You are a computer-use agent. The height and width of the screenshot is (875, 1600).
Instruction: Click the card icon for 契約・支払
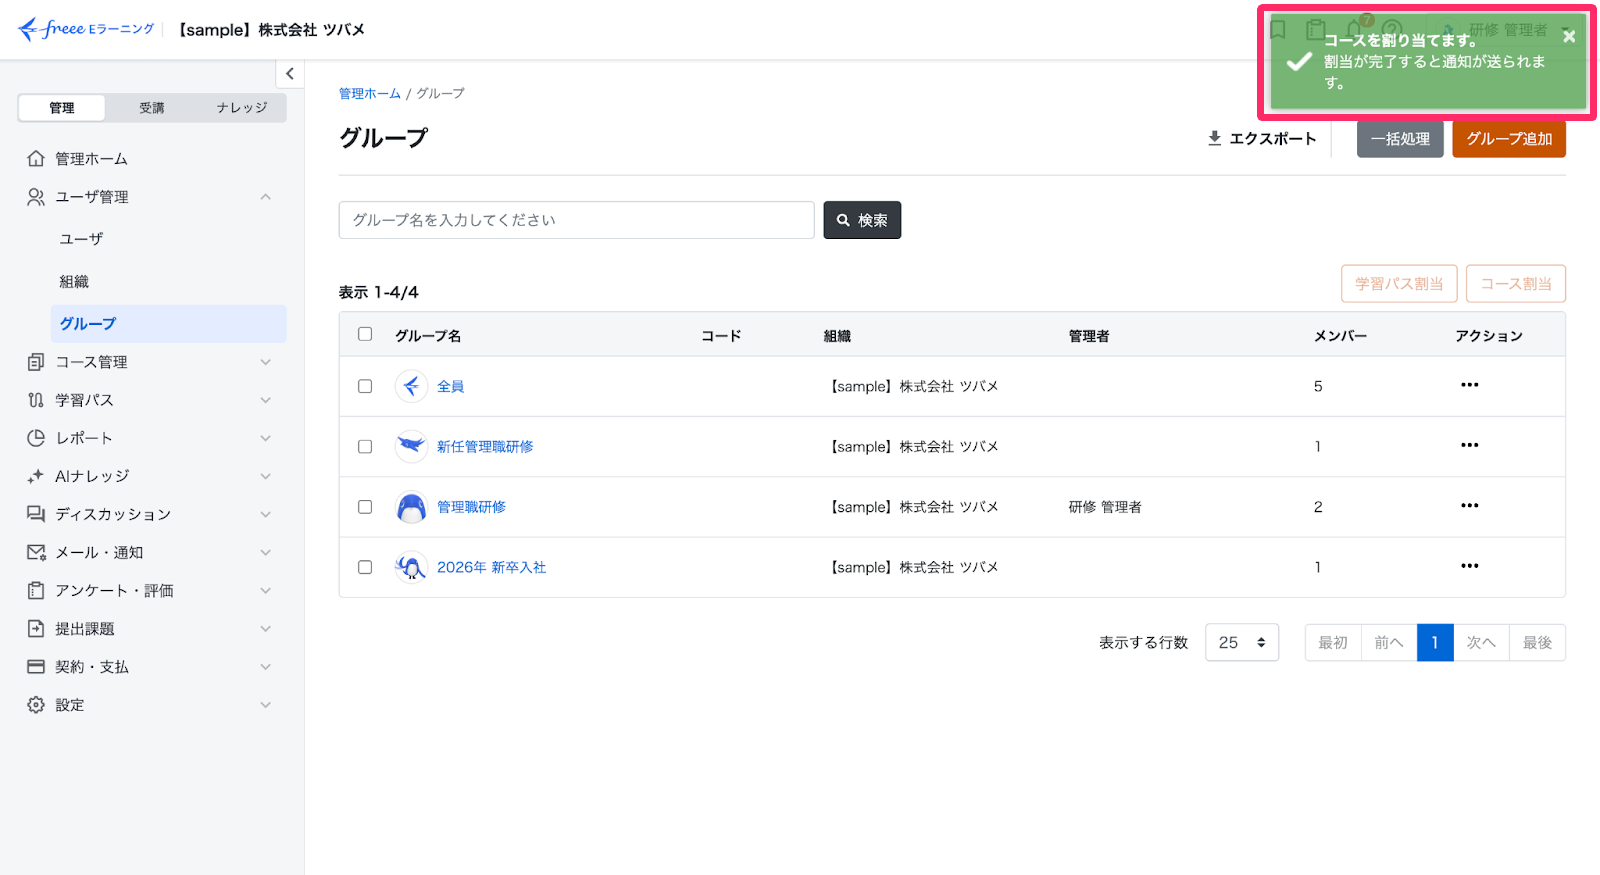36,667
